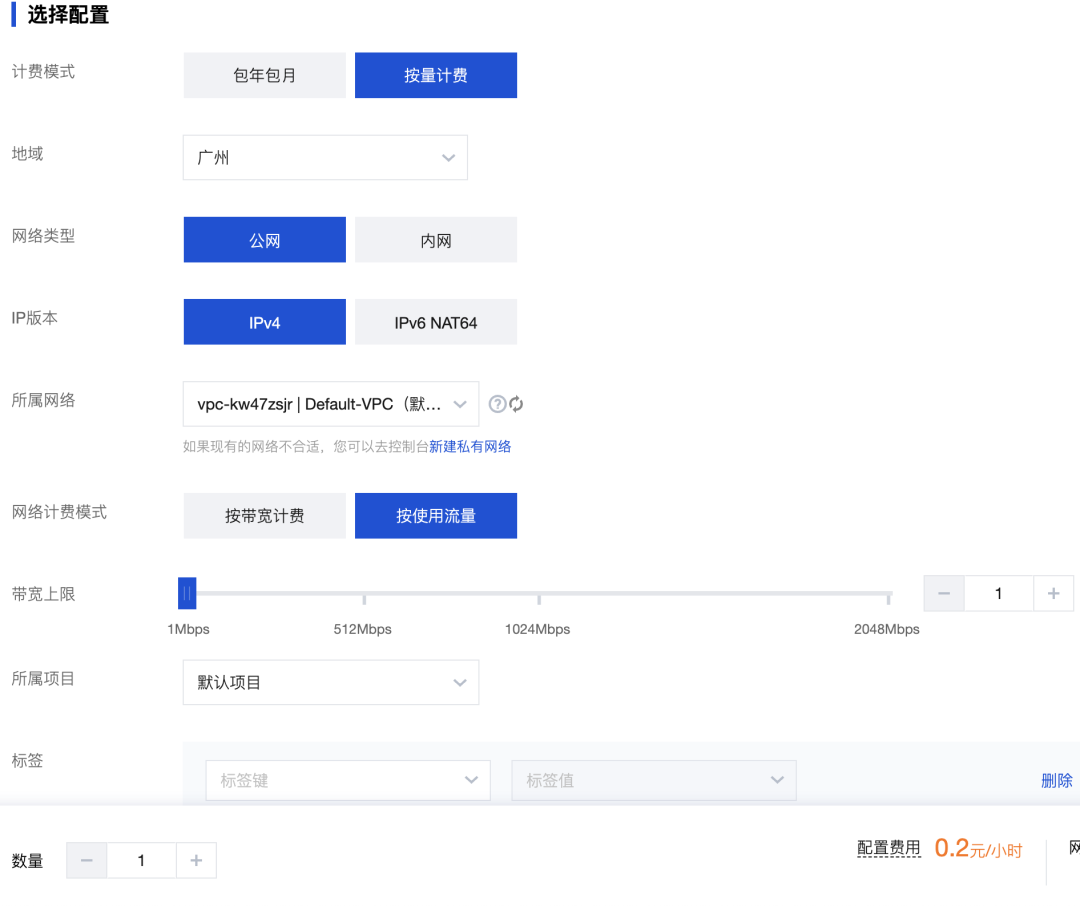Open the 所属项目 dropdown showing 默认项目
Viewport: 1080px width, 906px height.
(x=331, y=682)
